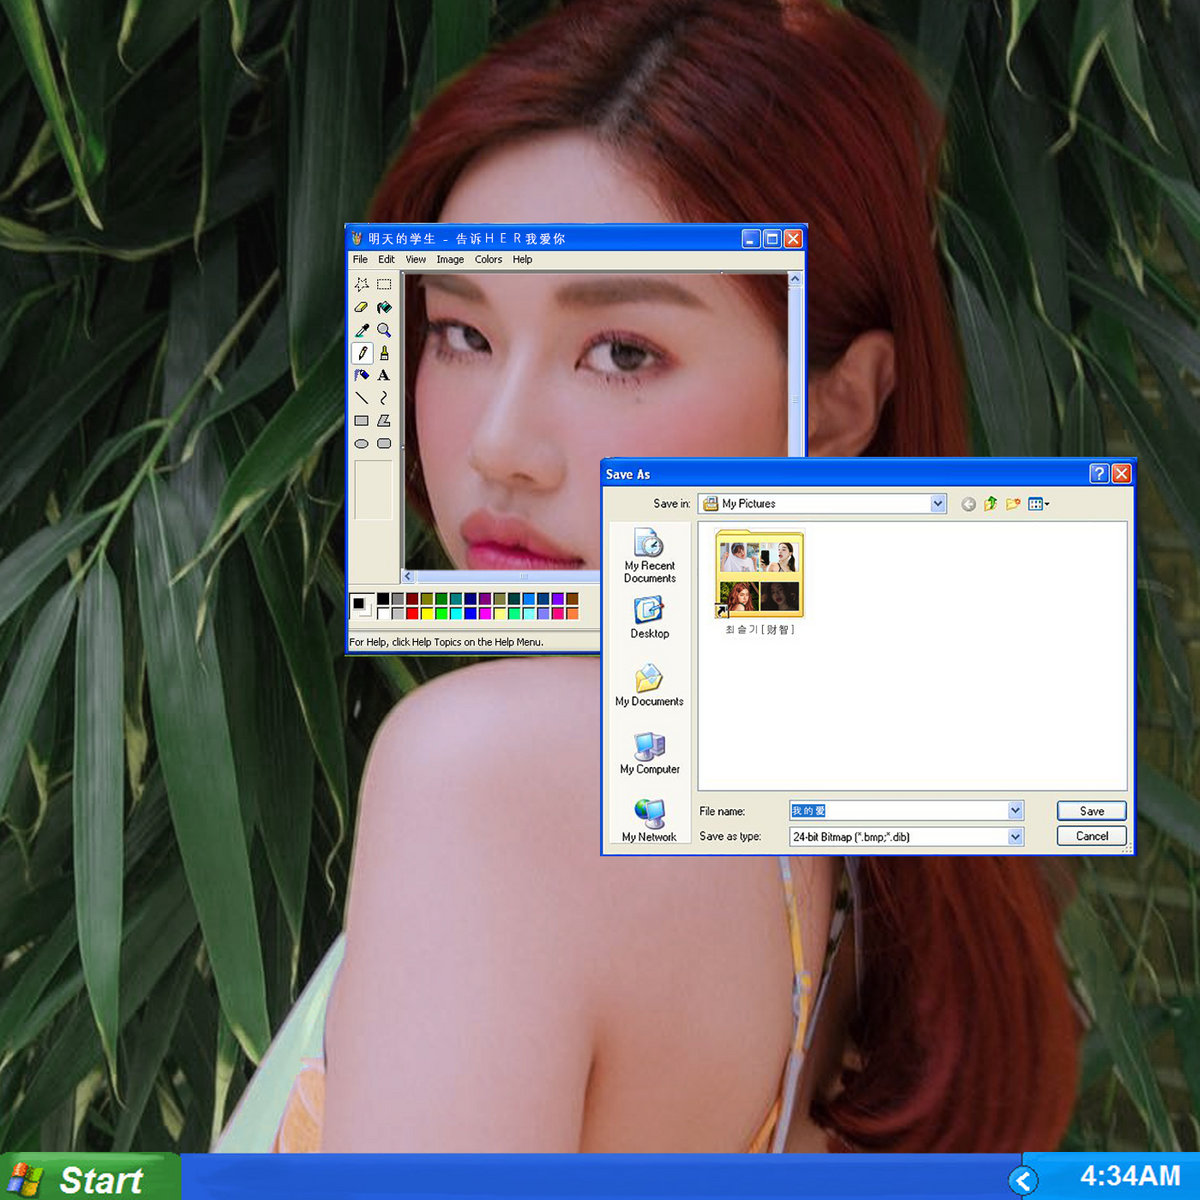Image resolution: width=1200 pixels, height=1200 pixels.
Task: Expand the Save in location dropdown
Action: pyautogui.click(x=938, y=504)
